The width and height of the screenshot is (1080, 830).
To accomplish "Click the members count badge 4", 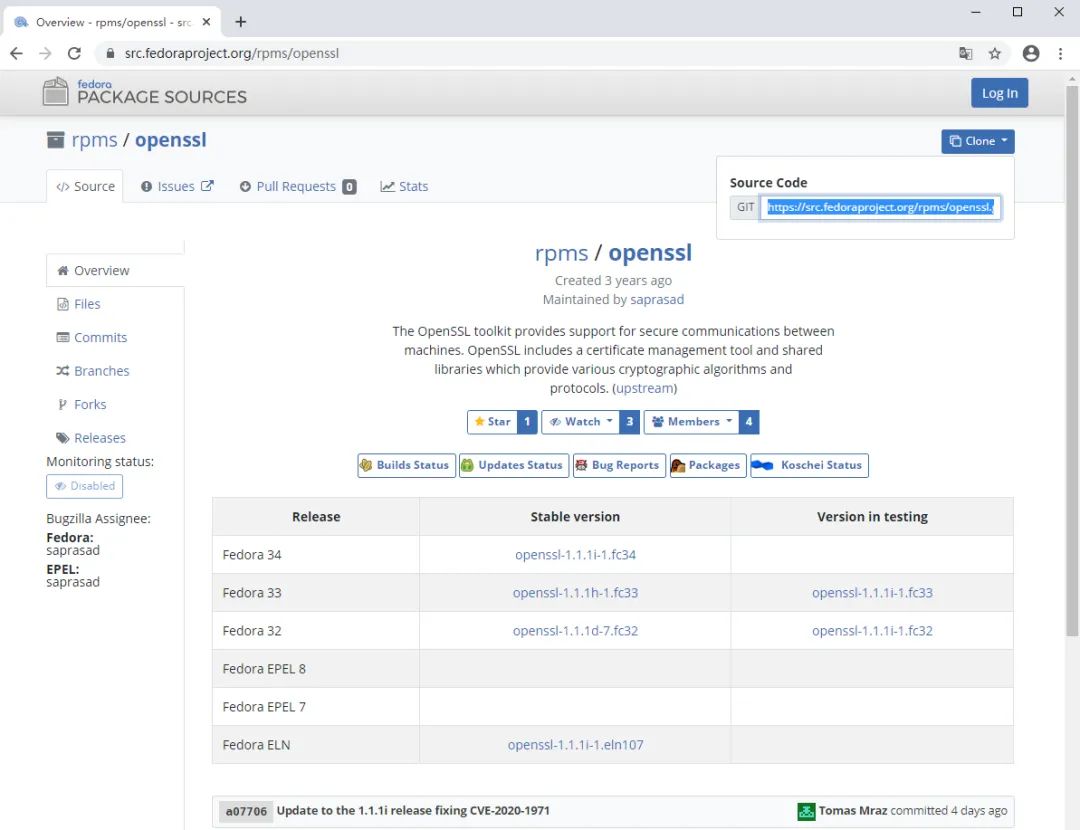I will [749, 422].
